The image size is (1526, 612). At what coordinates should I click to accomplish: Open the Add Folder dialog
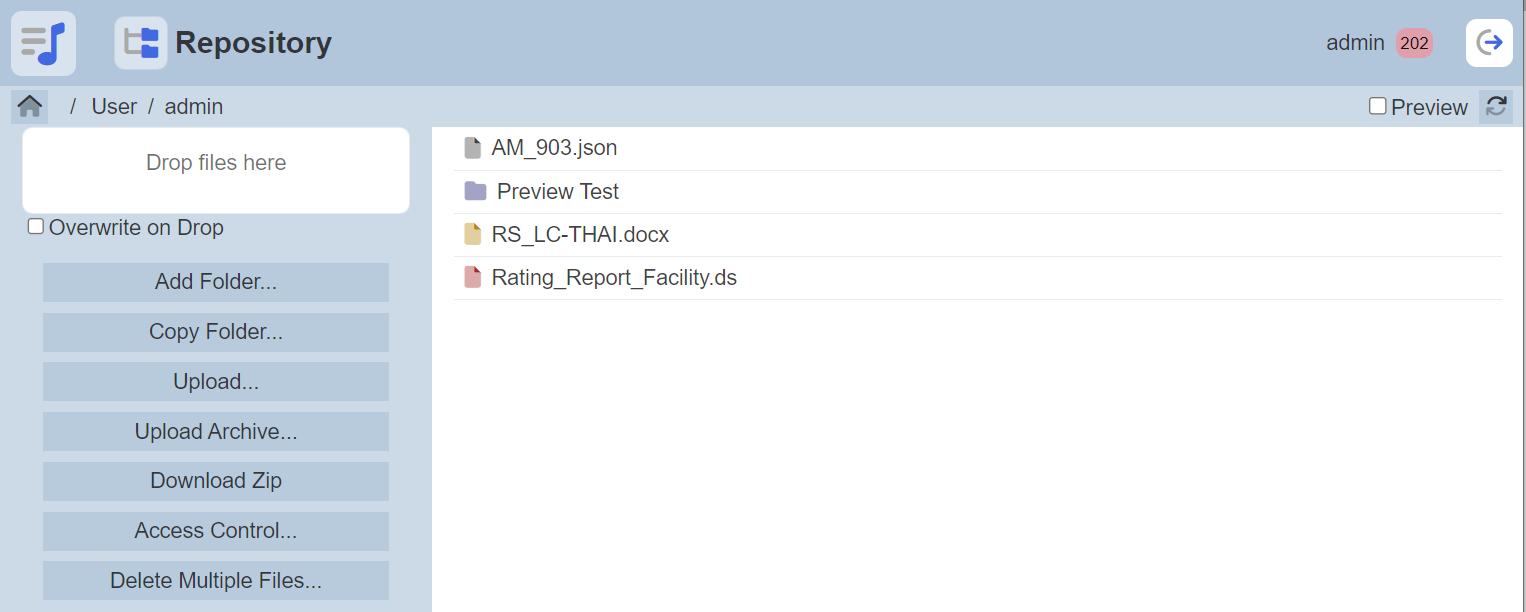(x=216, y=282)
